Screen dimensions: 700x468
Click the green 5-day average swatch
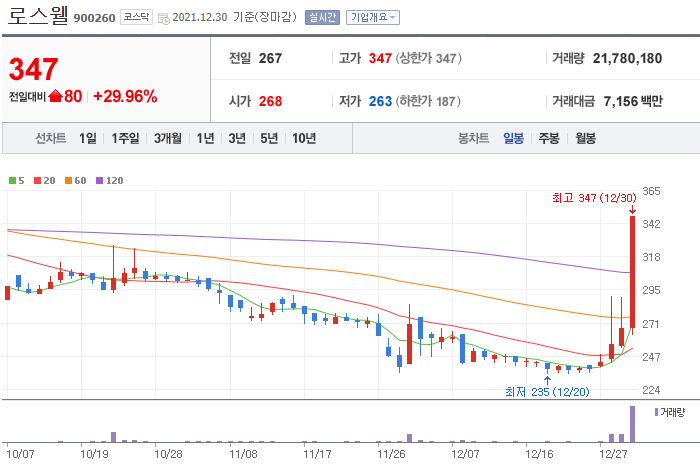coord(12,180)
